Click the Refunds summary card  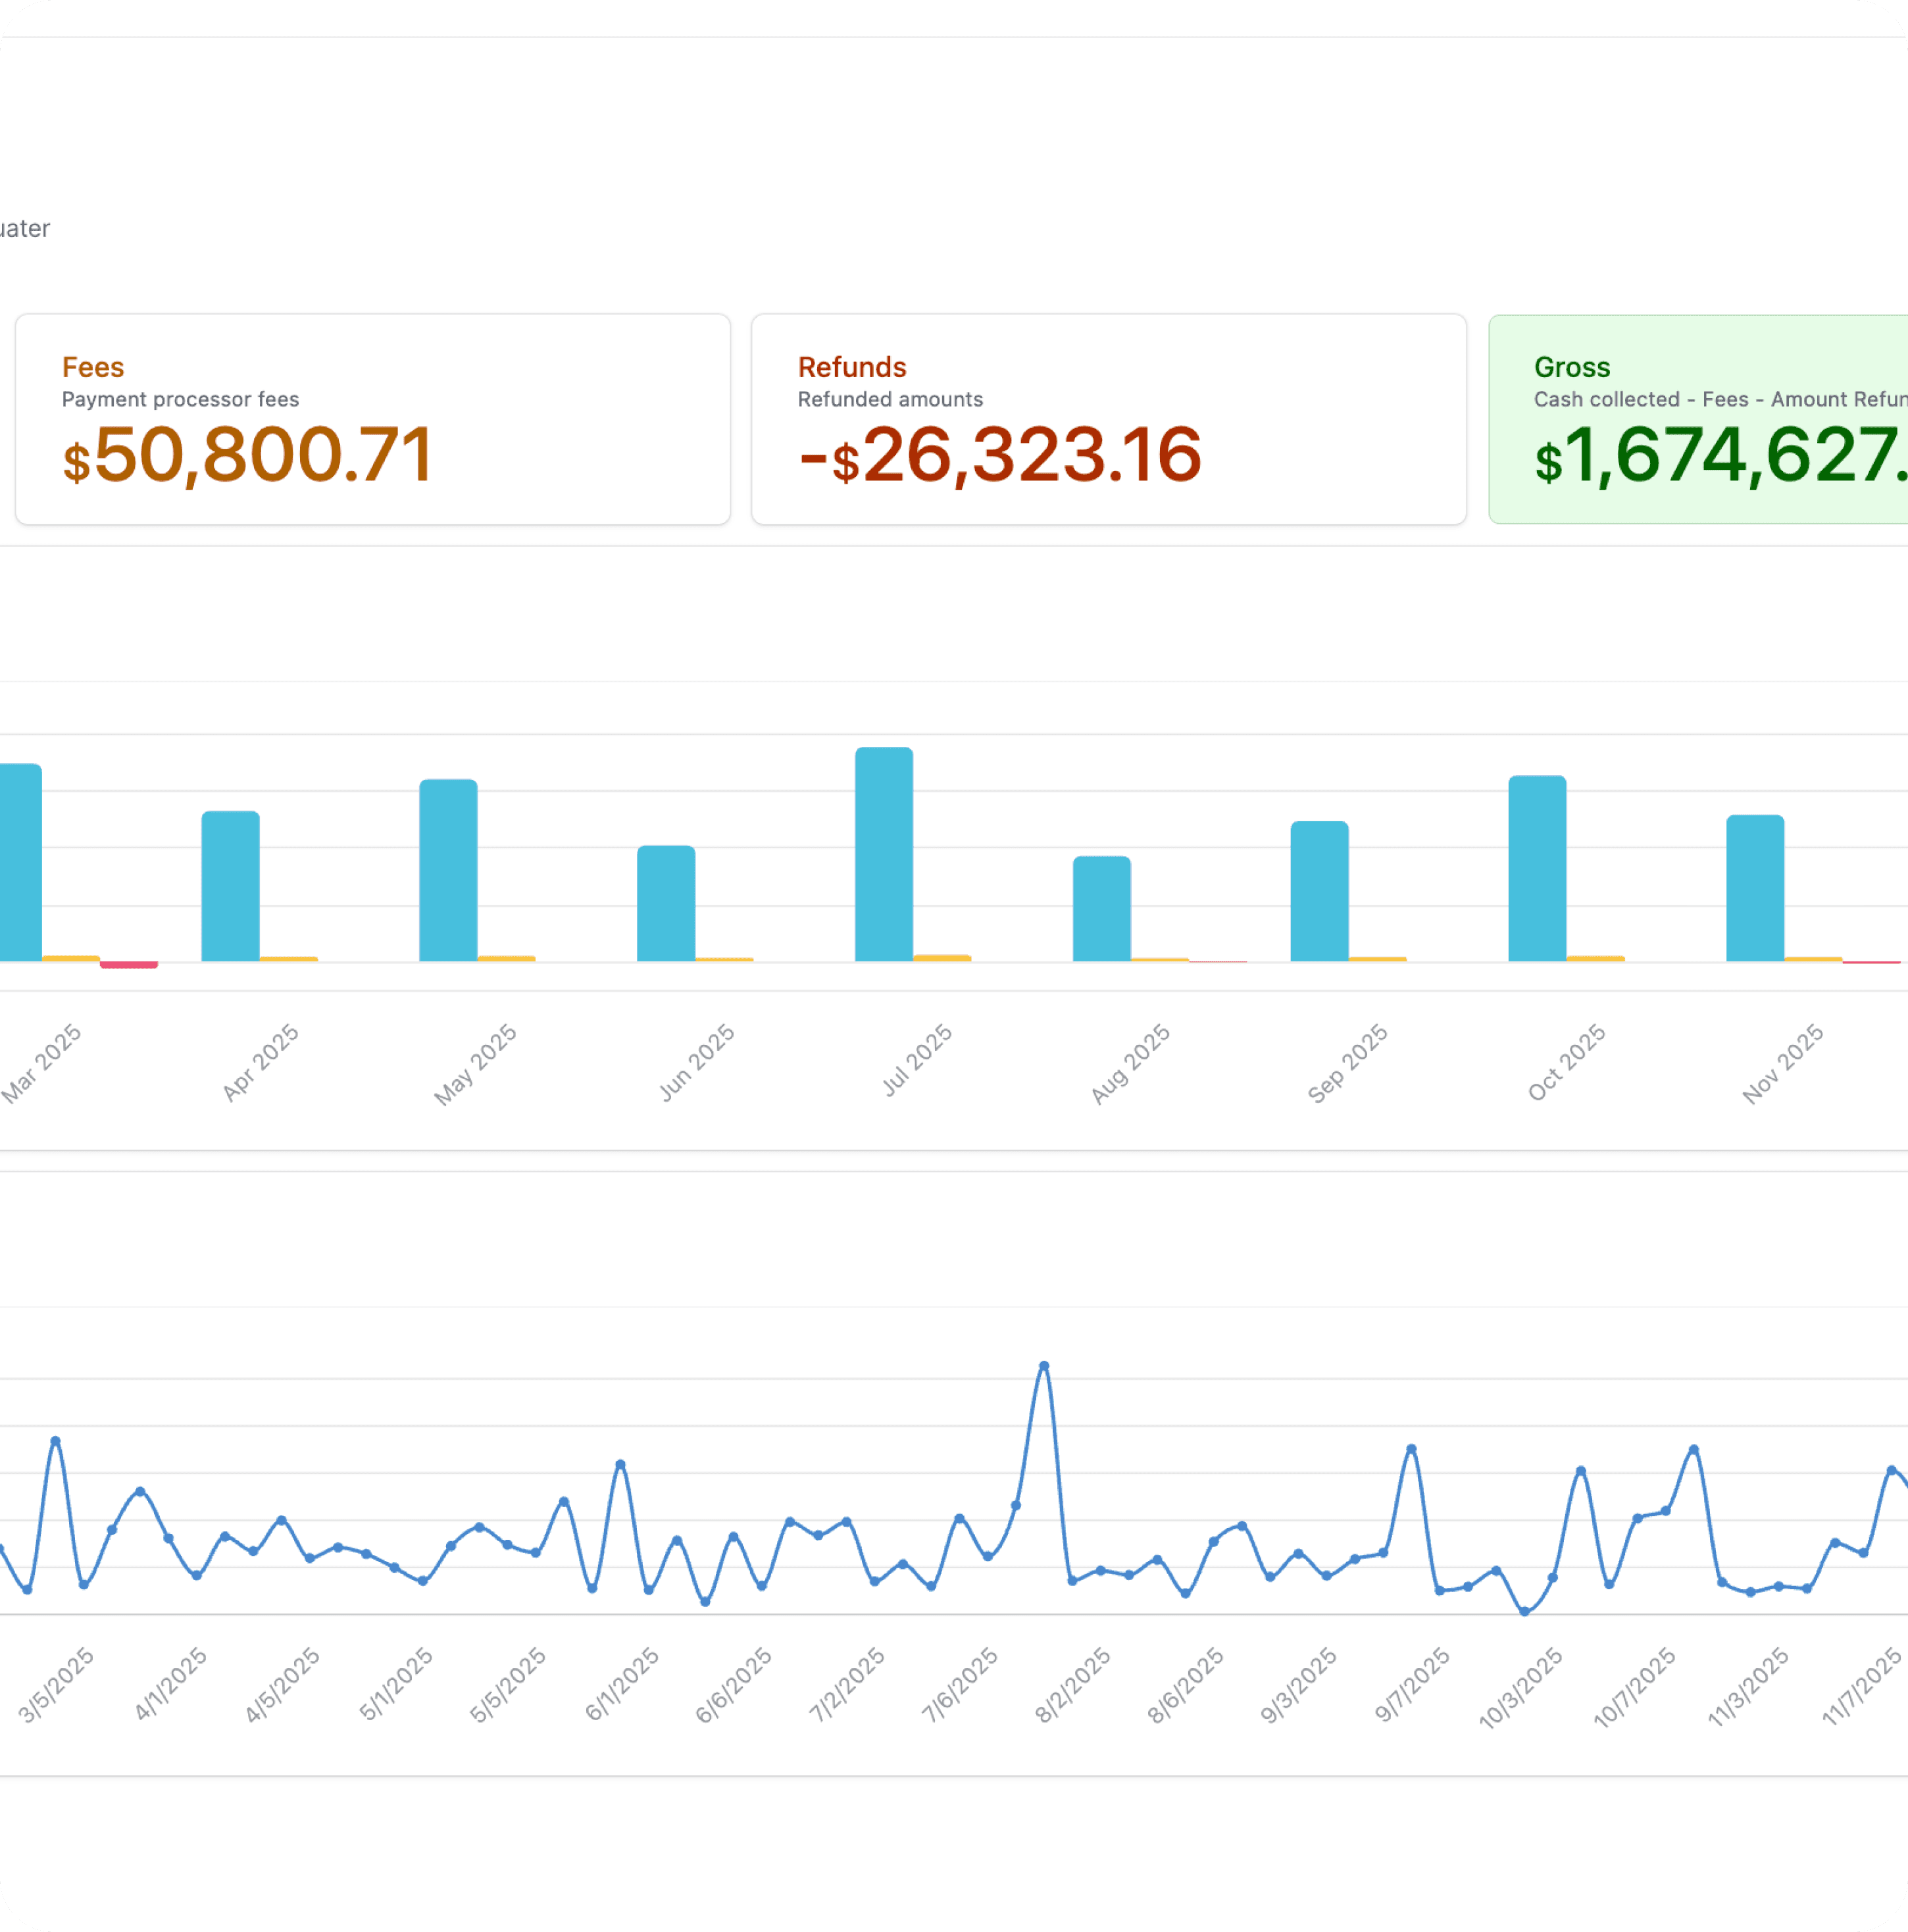coord(1108,419)
